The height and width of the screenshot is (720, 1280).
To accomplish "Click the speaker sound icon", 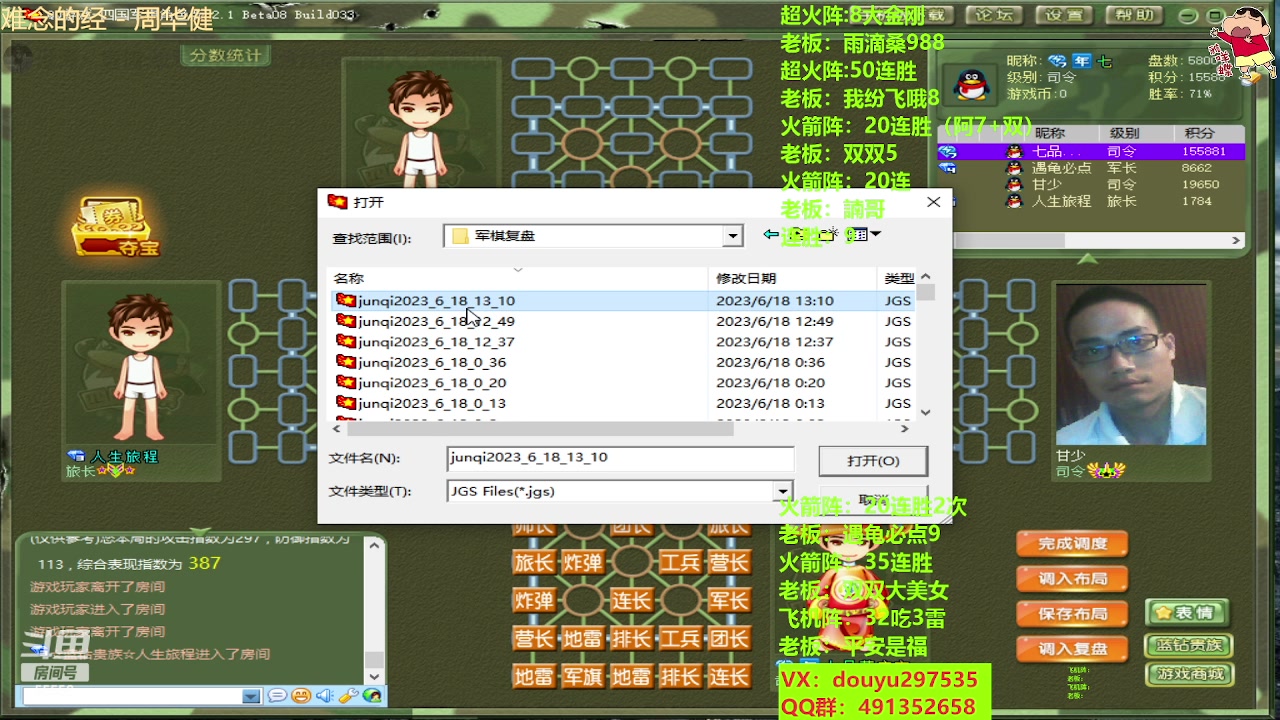I will click(x=324, y=695).
